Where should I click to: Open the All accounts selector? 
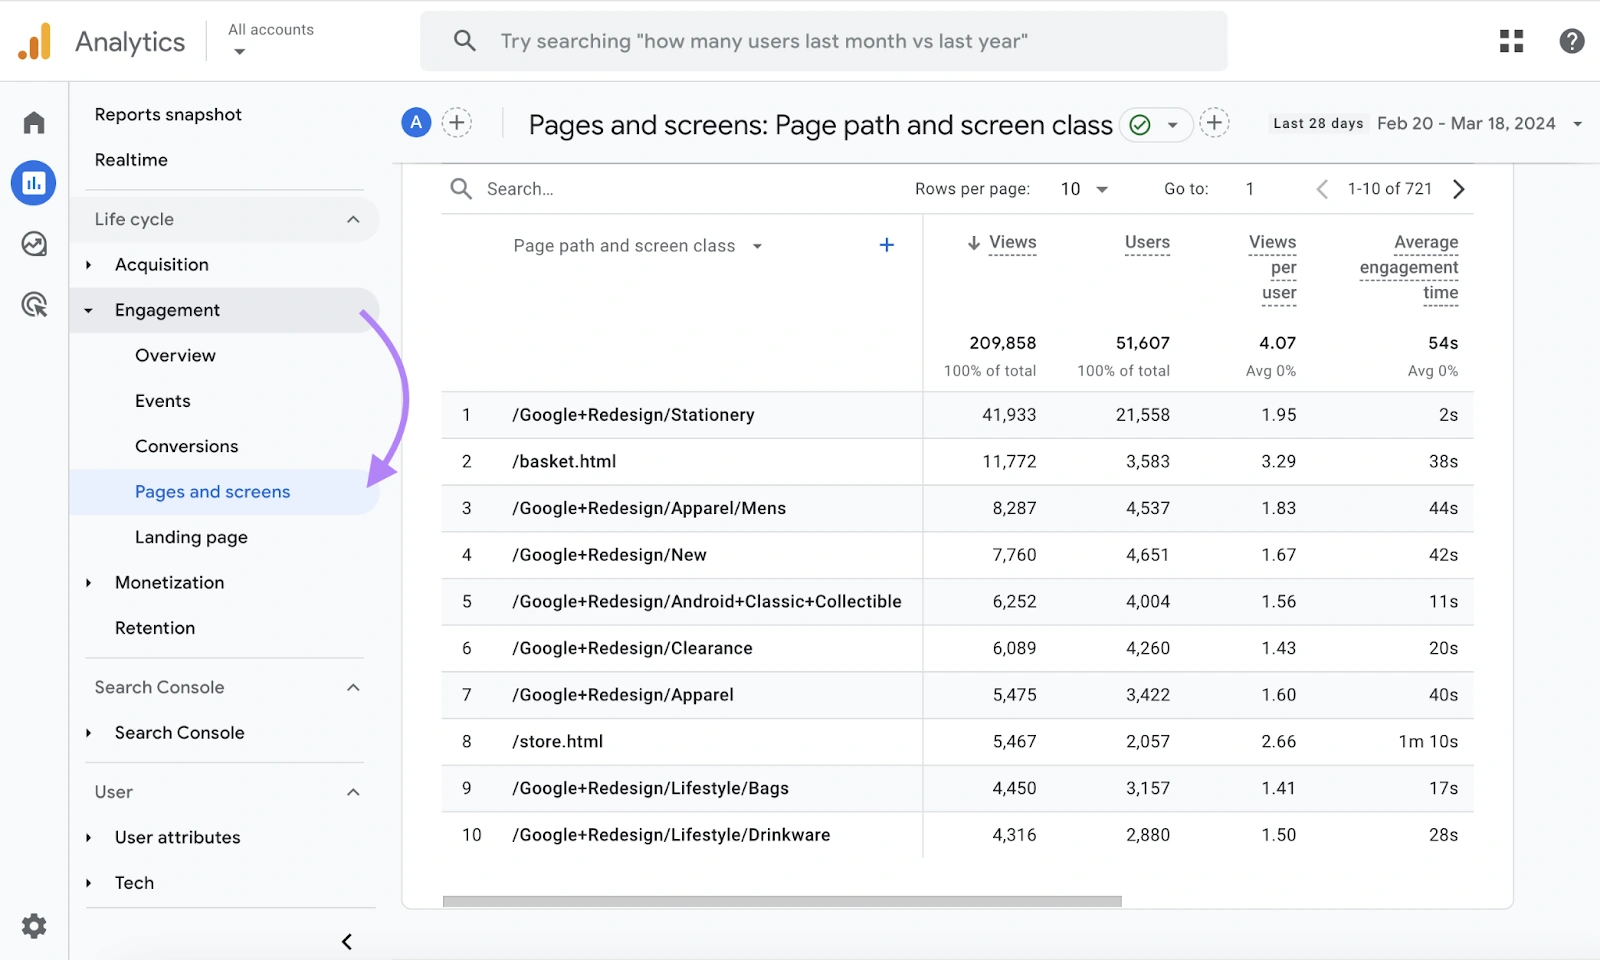click(x=271, y=40)
